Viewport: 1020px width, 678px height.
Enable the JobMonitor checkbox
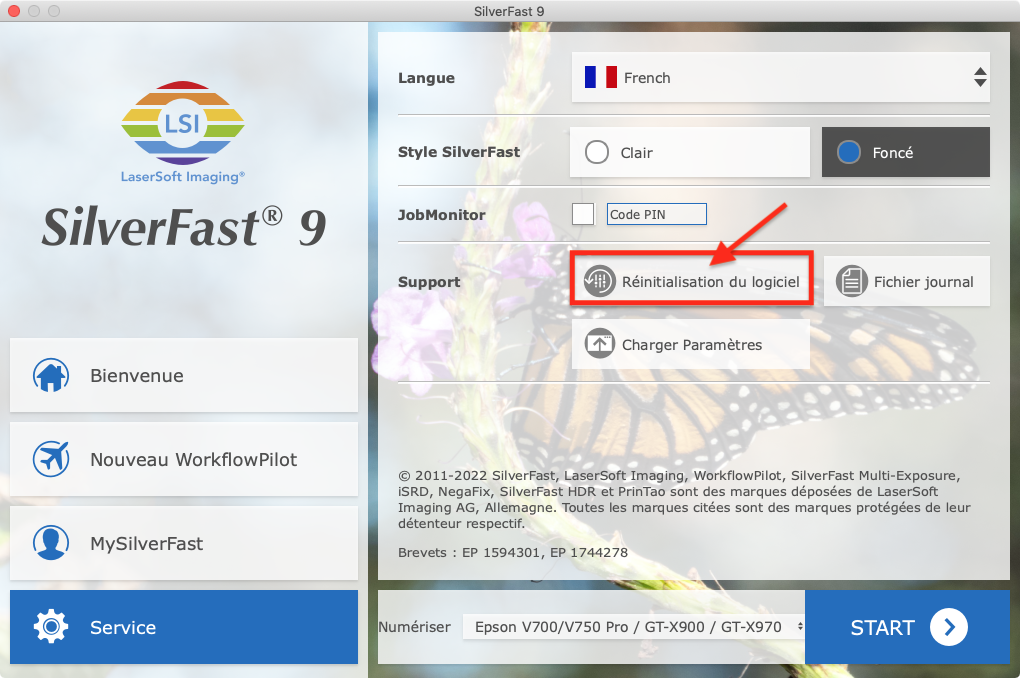coord(583,214)
